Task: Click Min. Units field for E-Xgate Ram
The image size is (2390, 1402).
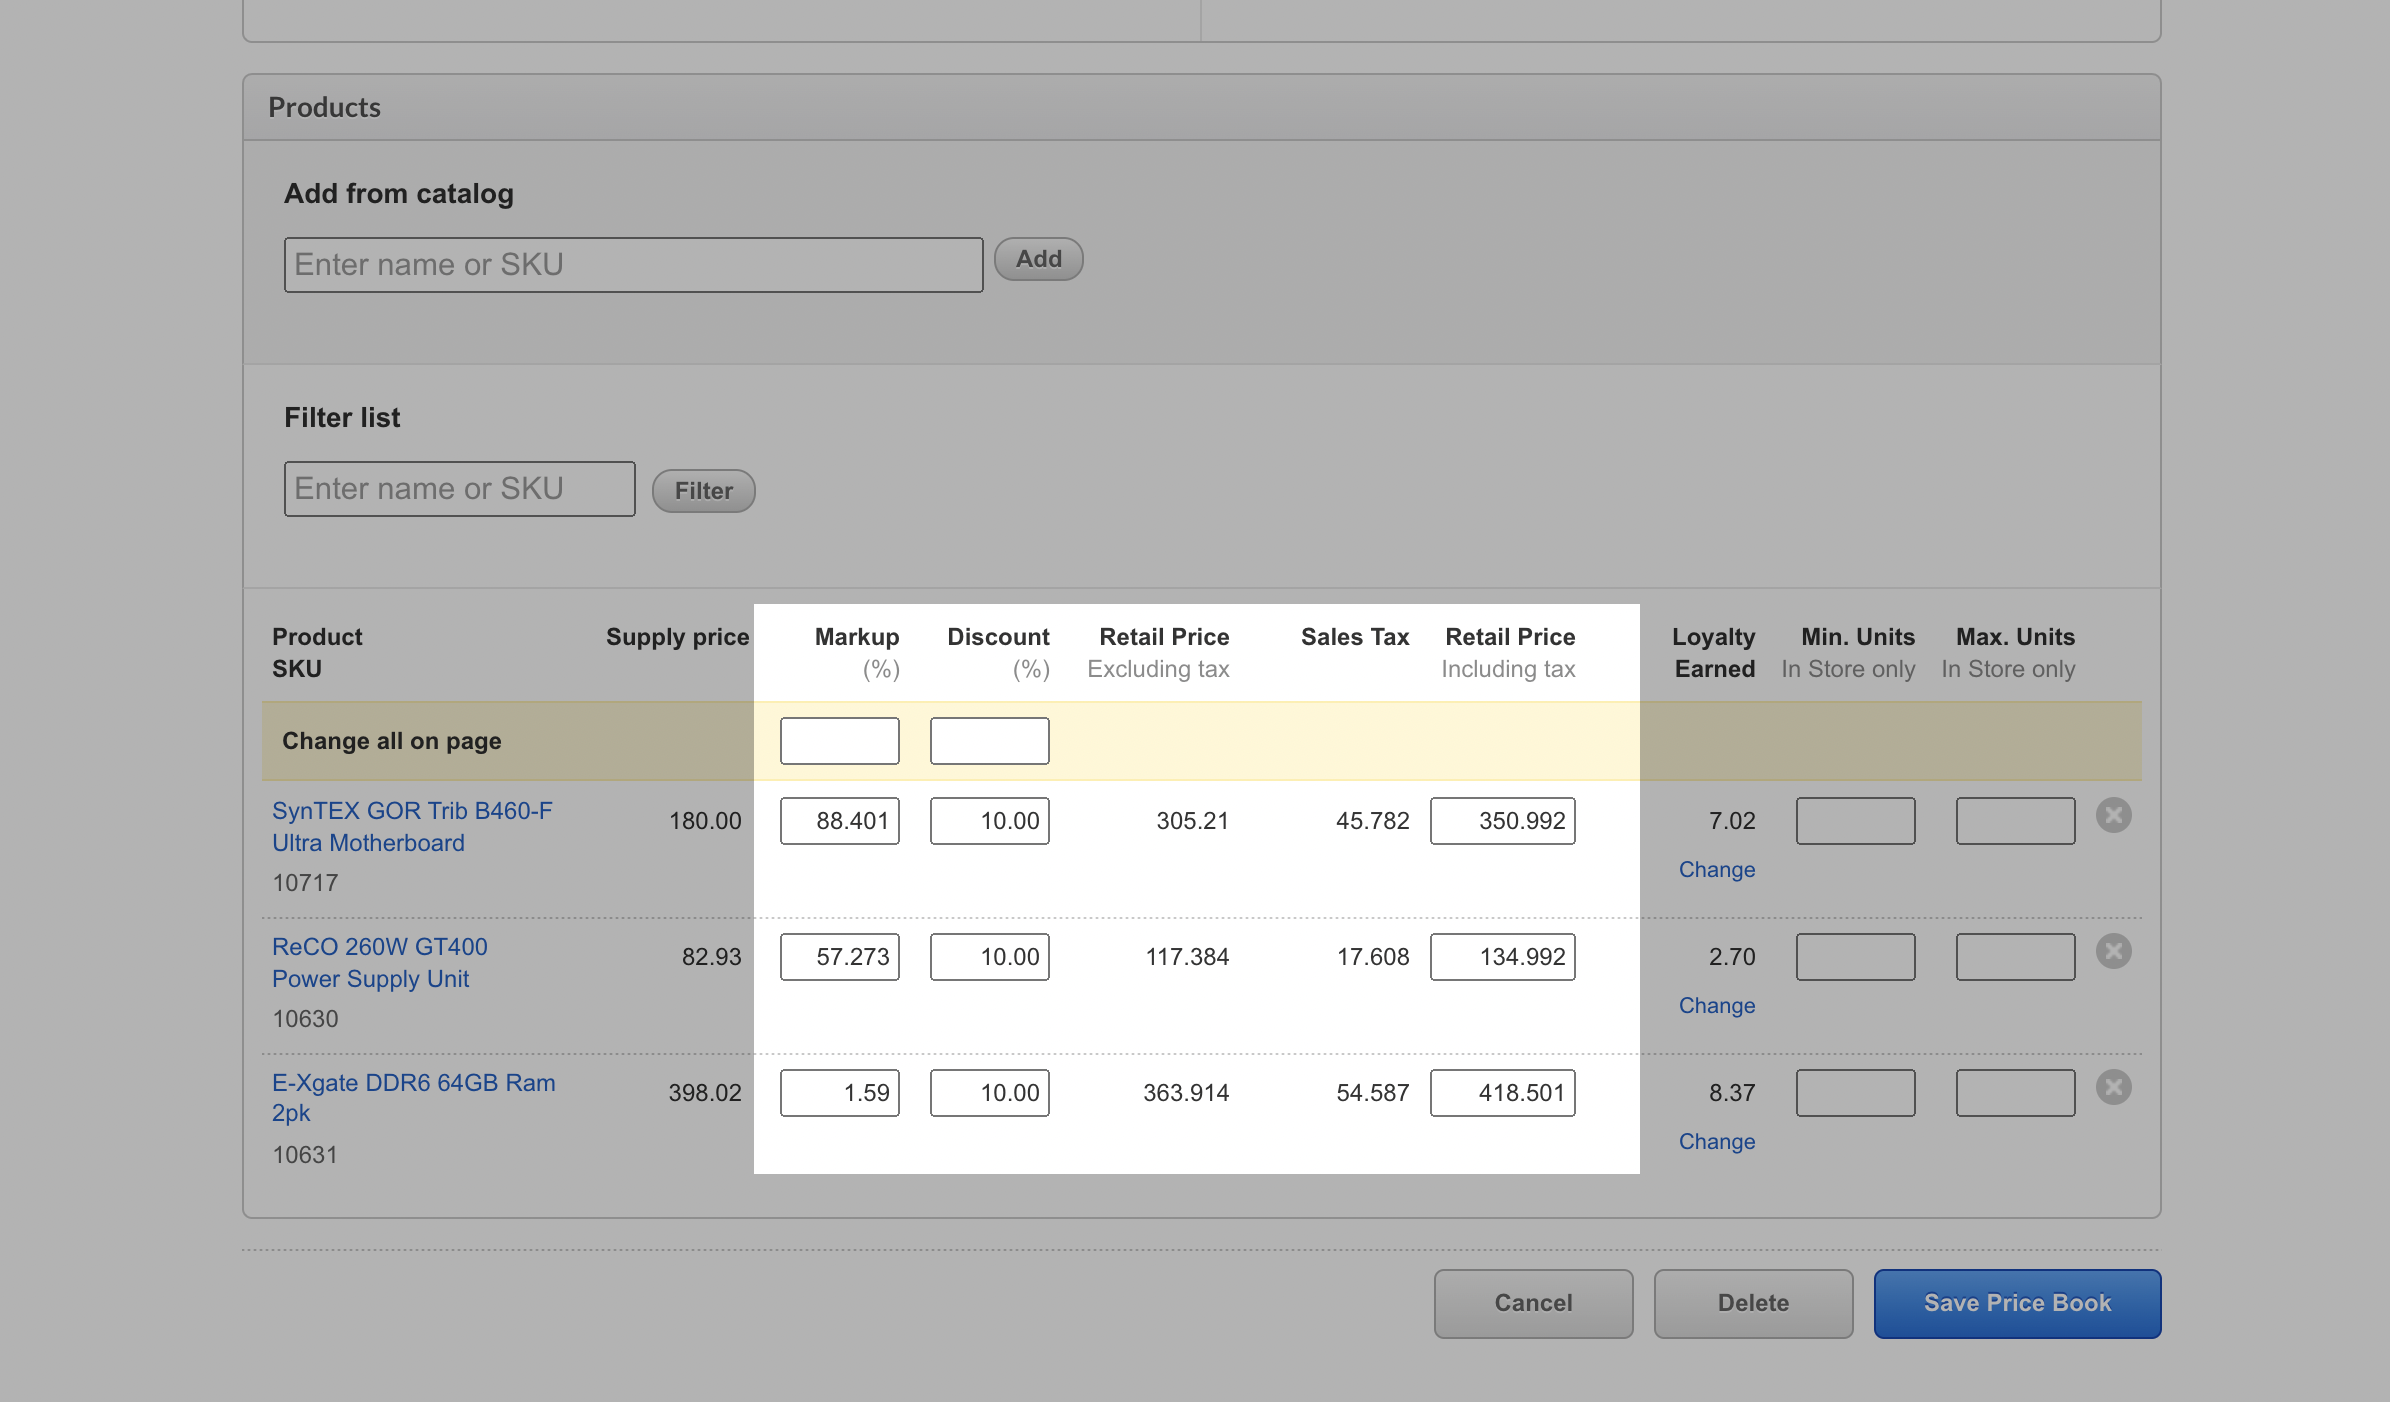Action: tap(1855, 1093)
